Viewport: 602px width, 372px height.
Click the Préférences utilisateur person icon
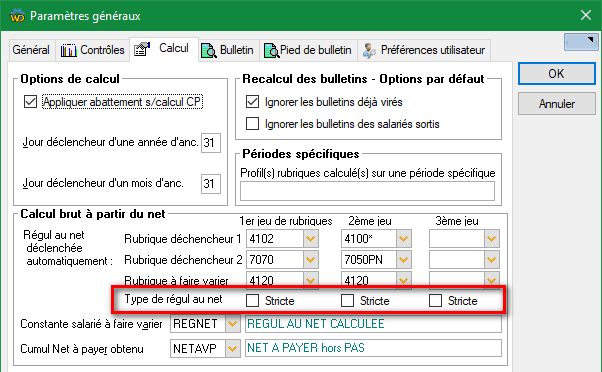point(369,50)
